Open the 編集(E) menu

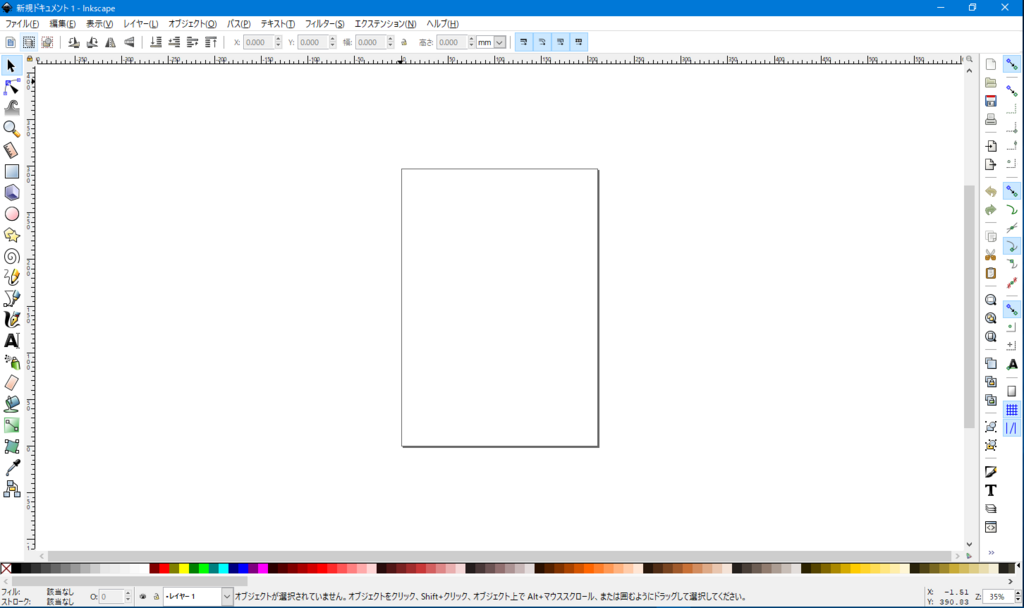pyautogui.click(x=63, y=24)
